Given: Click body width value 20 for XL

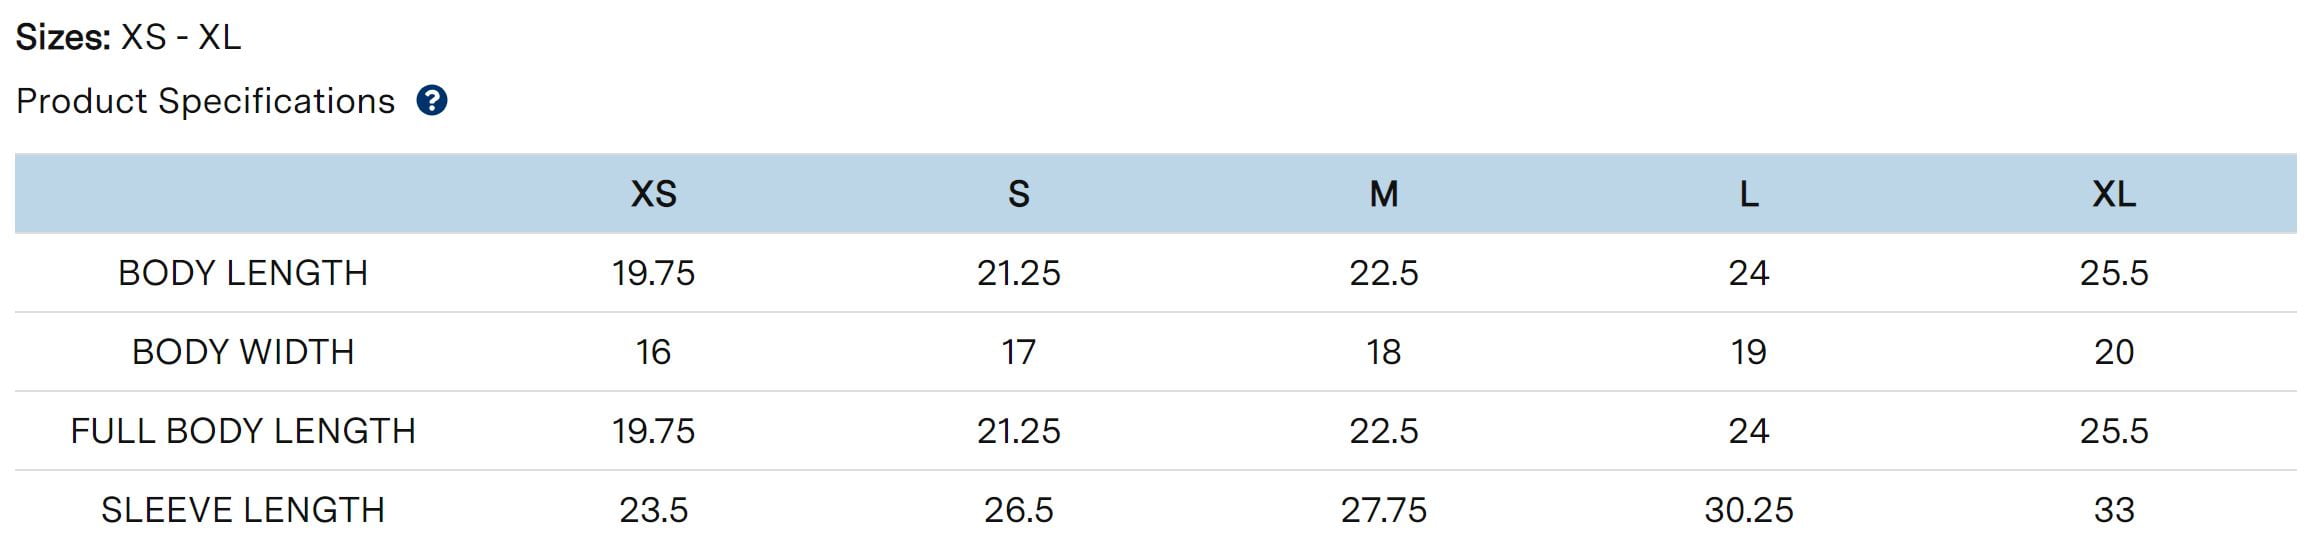Looking at the screenshot, I should click(x=2114, y=352).
